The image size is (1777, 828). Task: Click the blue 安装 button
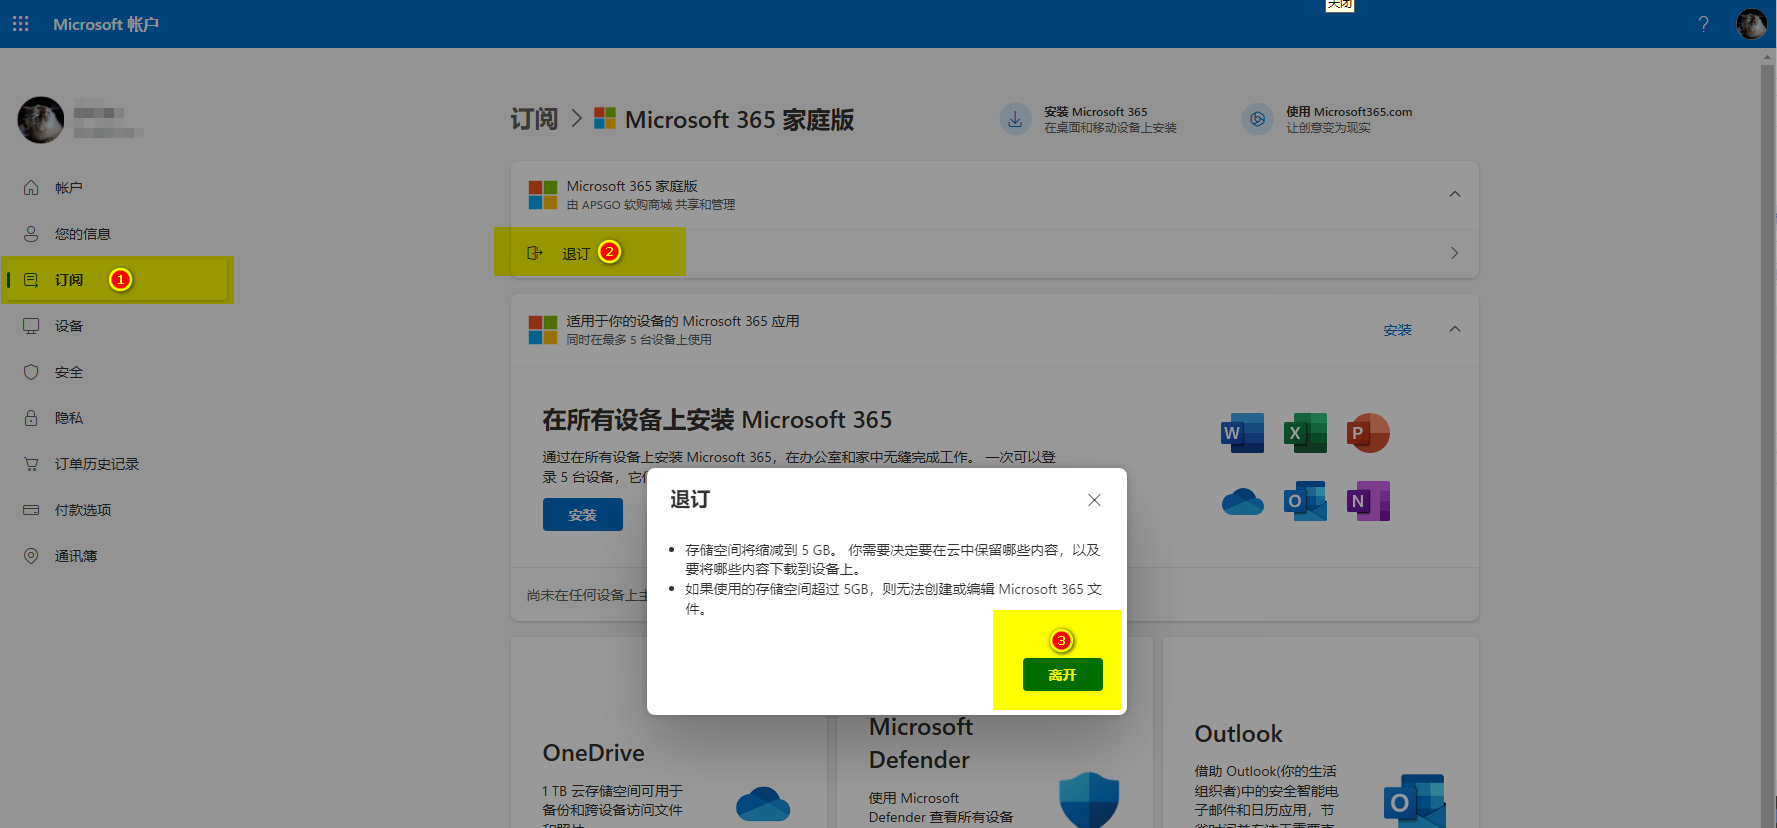pyautogui.click(x=582, y=515)
